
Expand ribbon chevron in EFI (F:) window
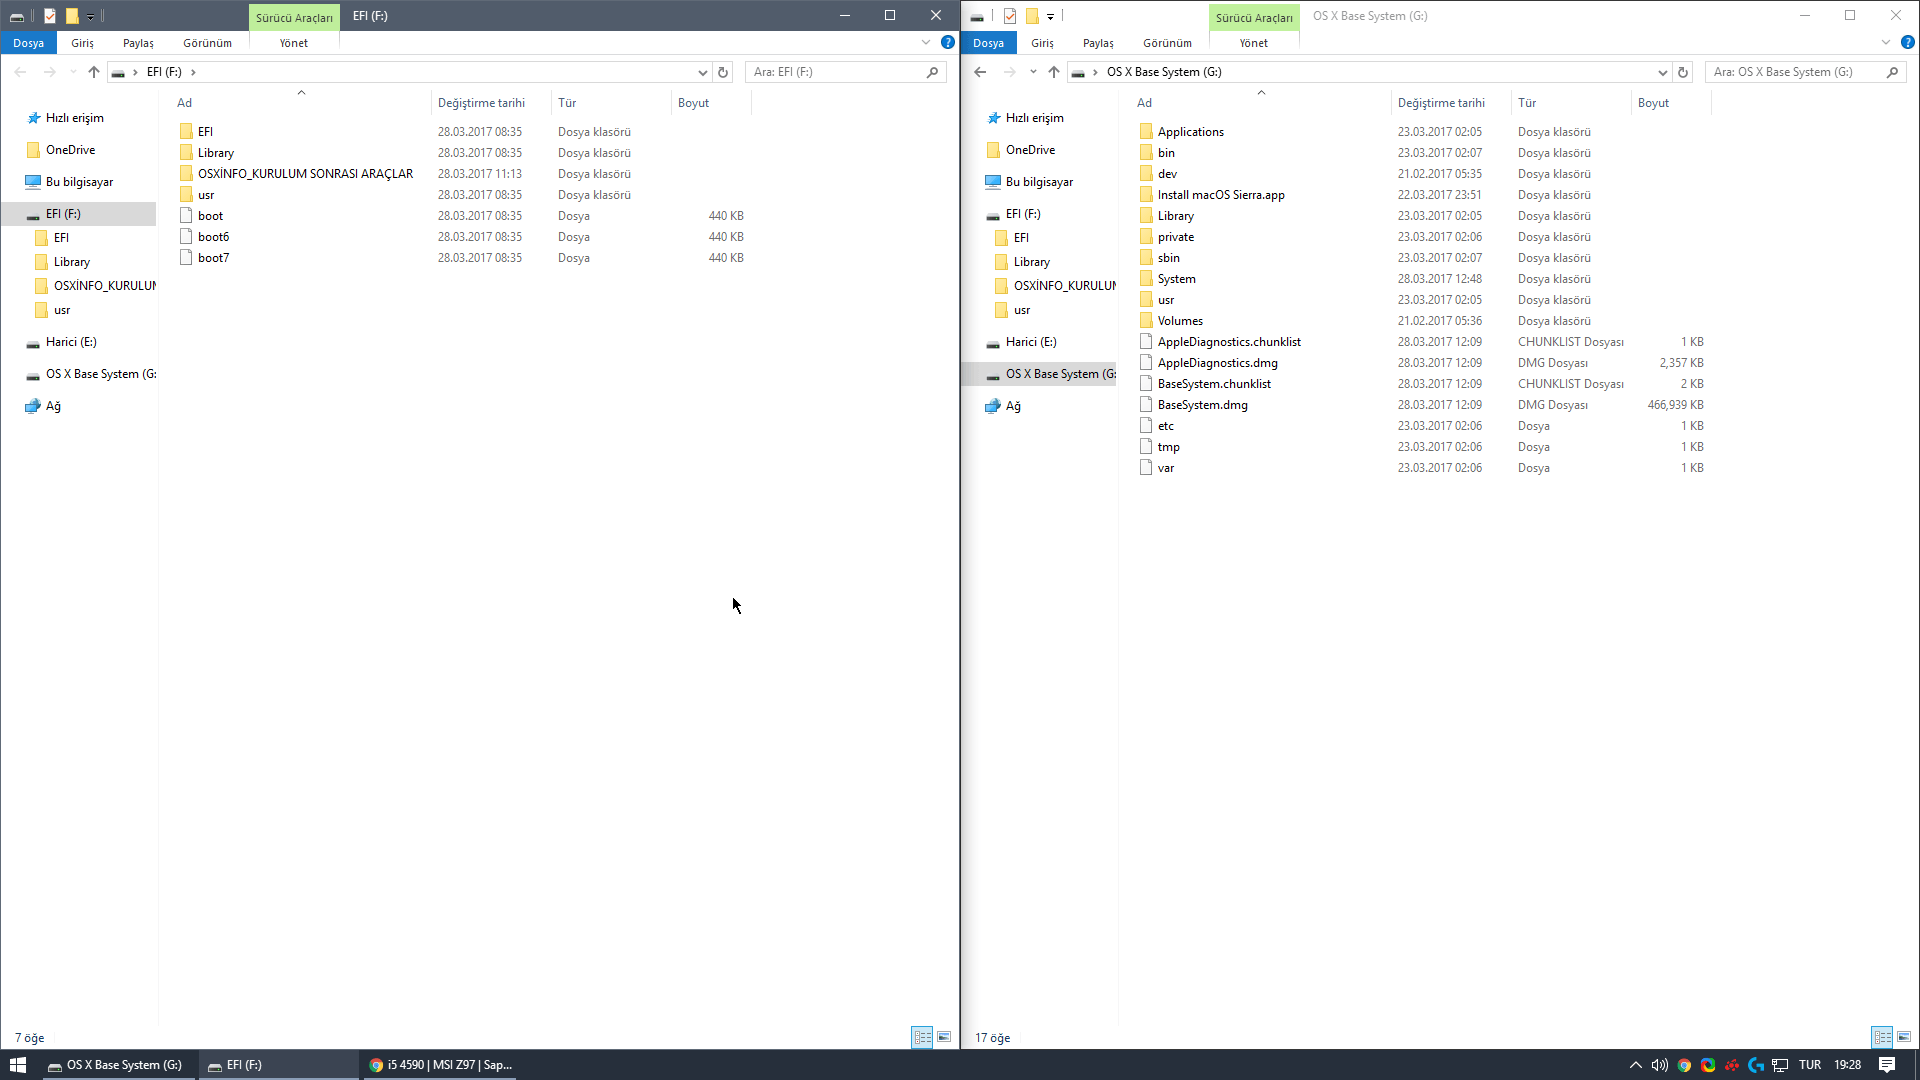926,42
